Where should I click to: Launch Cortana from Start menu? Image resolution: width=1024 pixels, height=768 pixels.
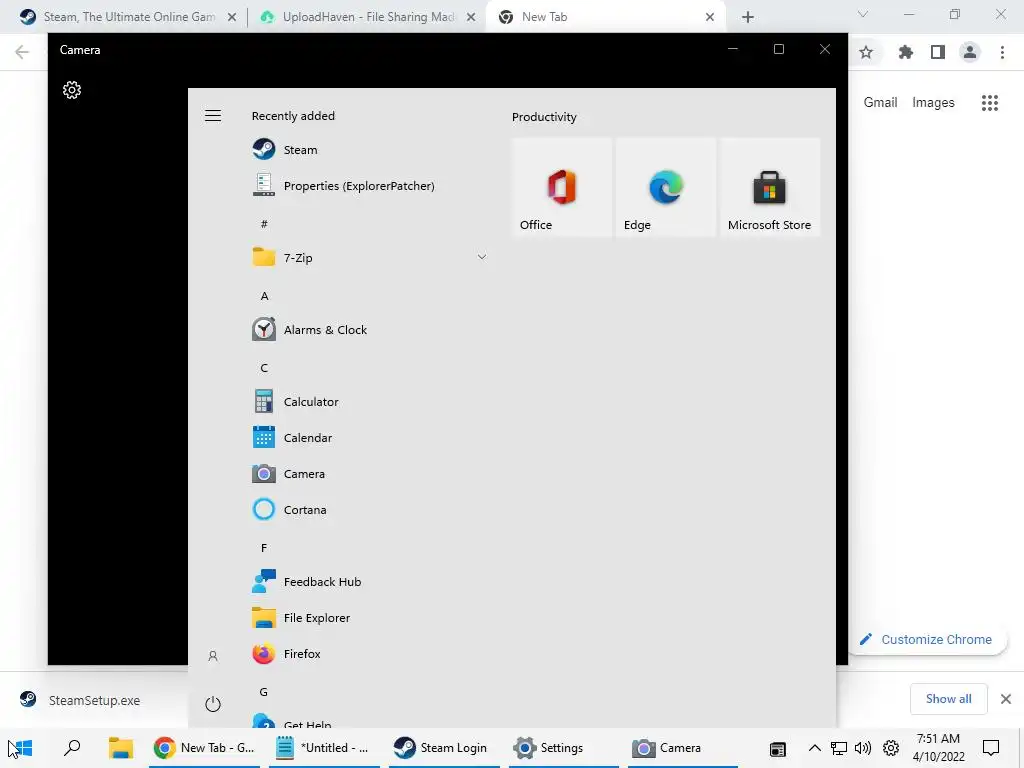point(370,509)
